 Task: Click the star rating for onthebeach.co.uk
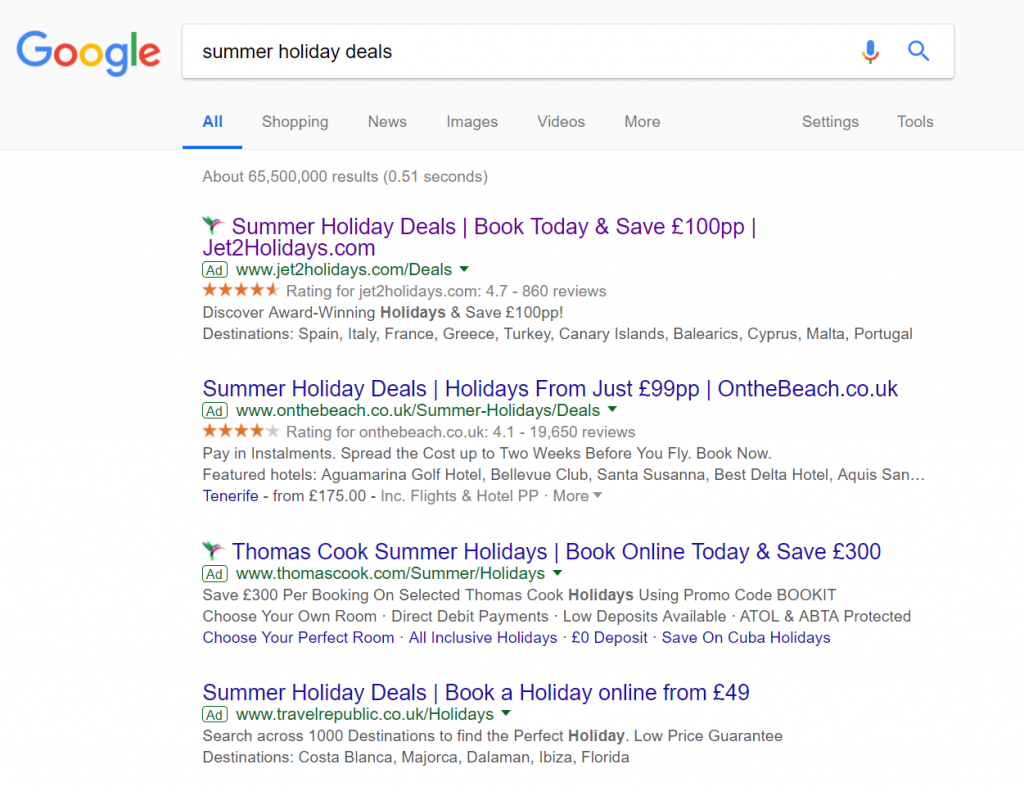(241, 431)
